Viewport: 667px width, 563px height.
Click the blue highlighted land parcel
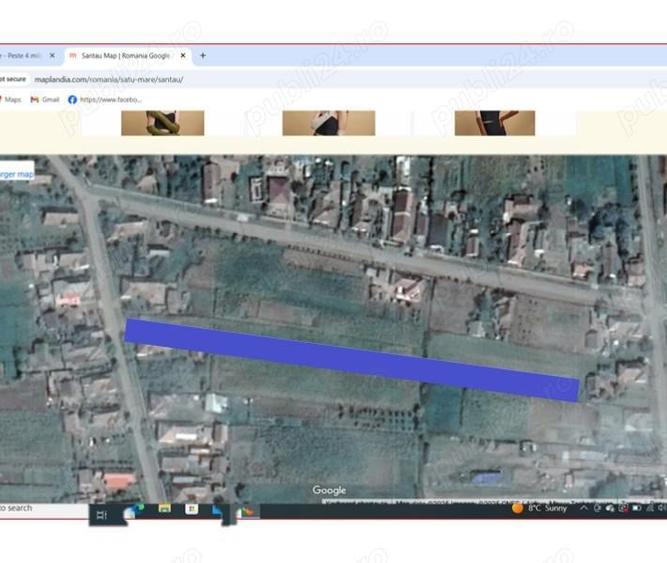click(352, 360)
